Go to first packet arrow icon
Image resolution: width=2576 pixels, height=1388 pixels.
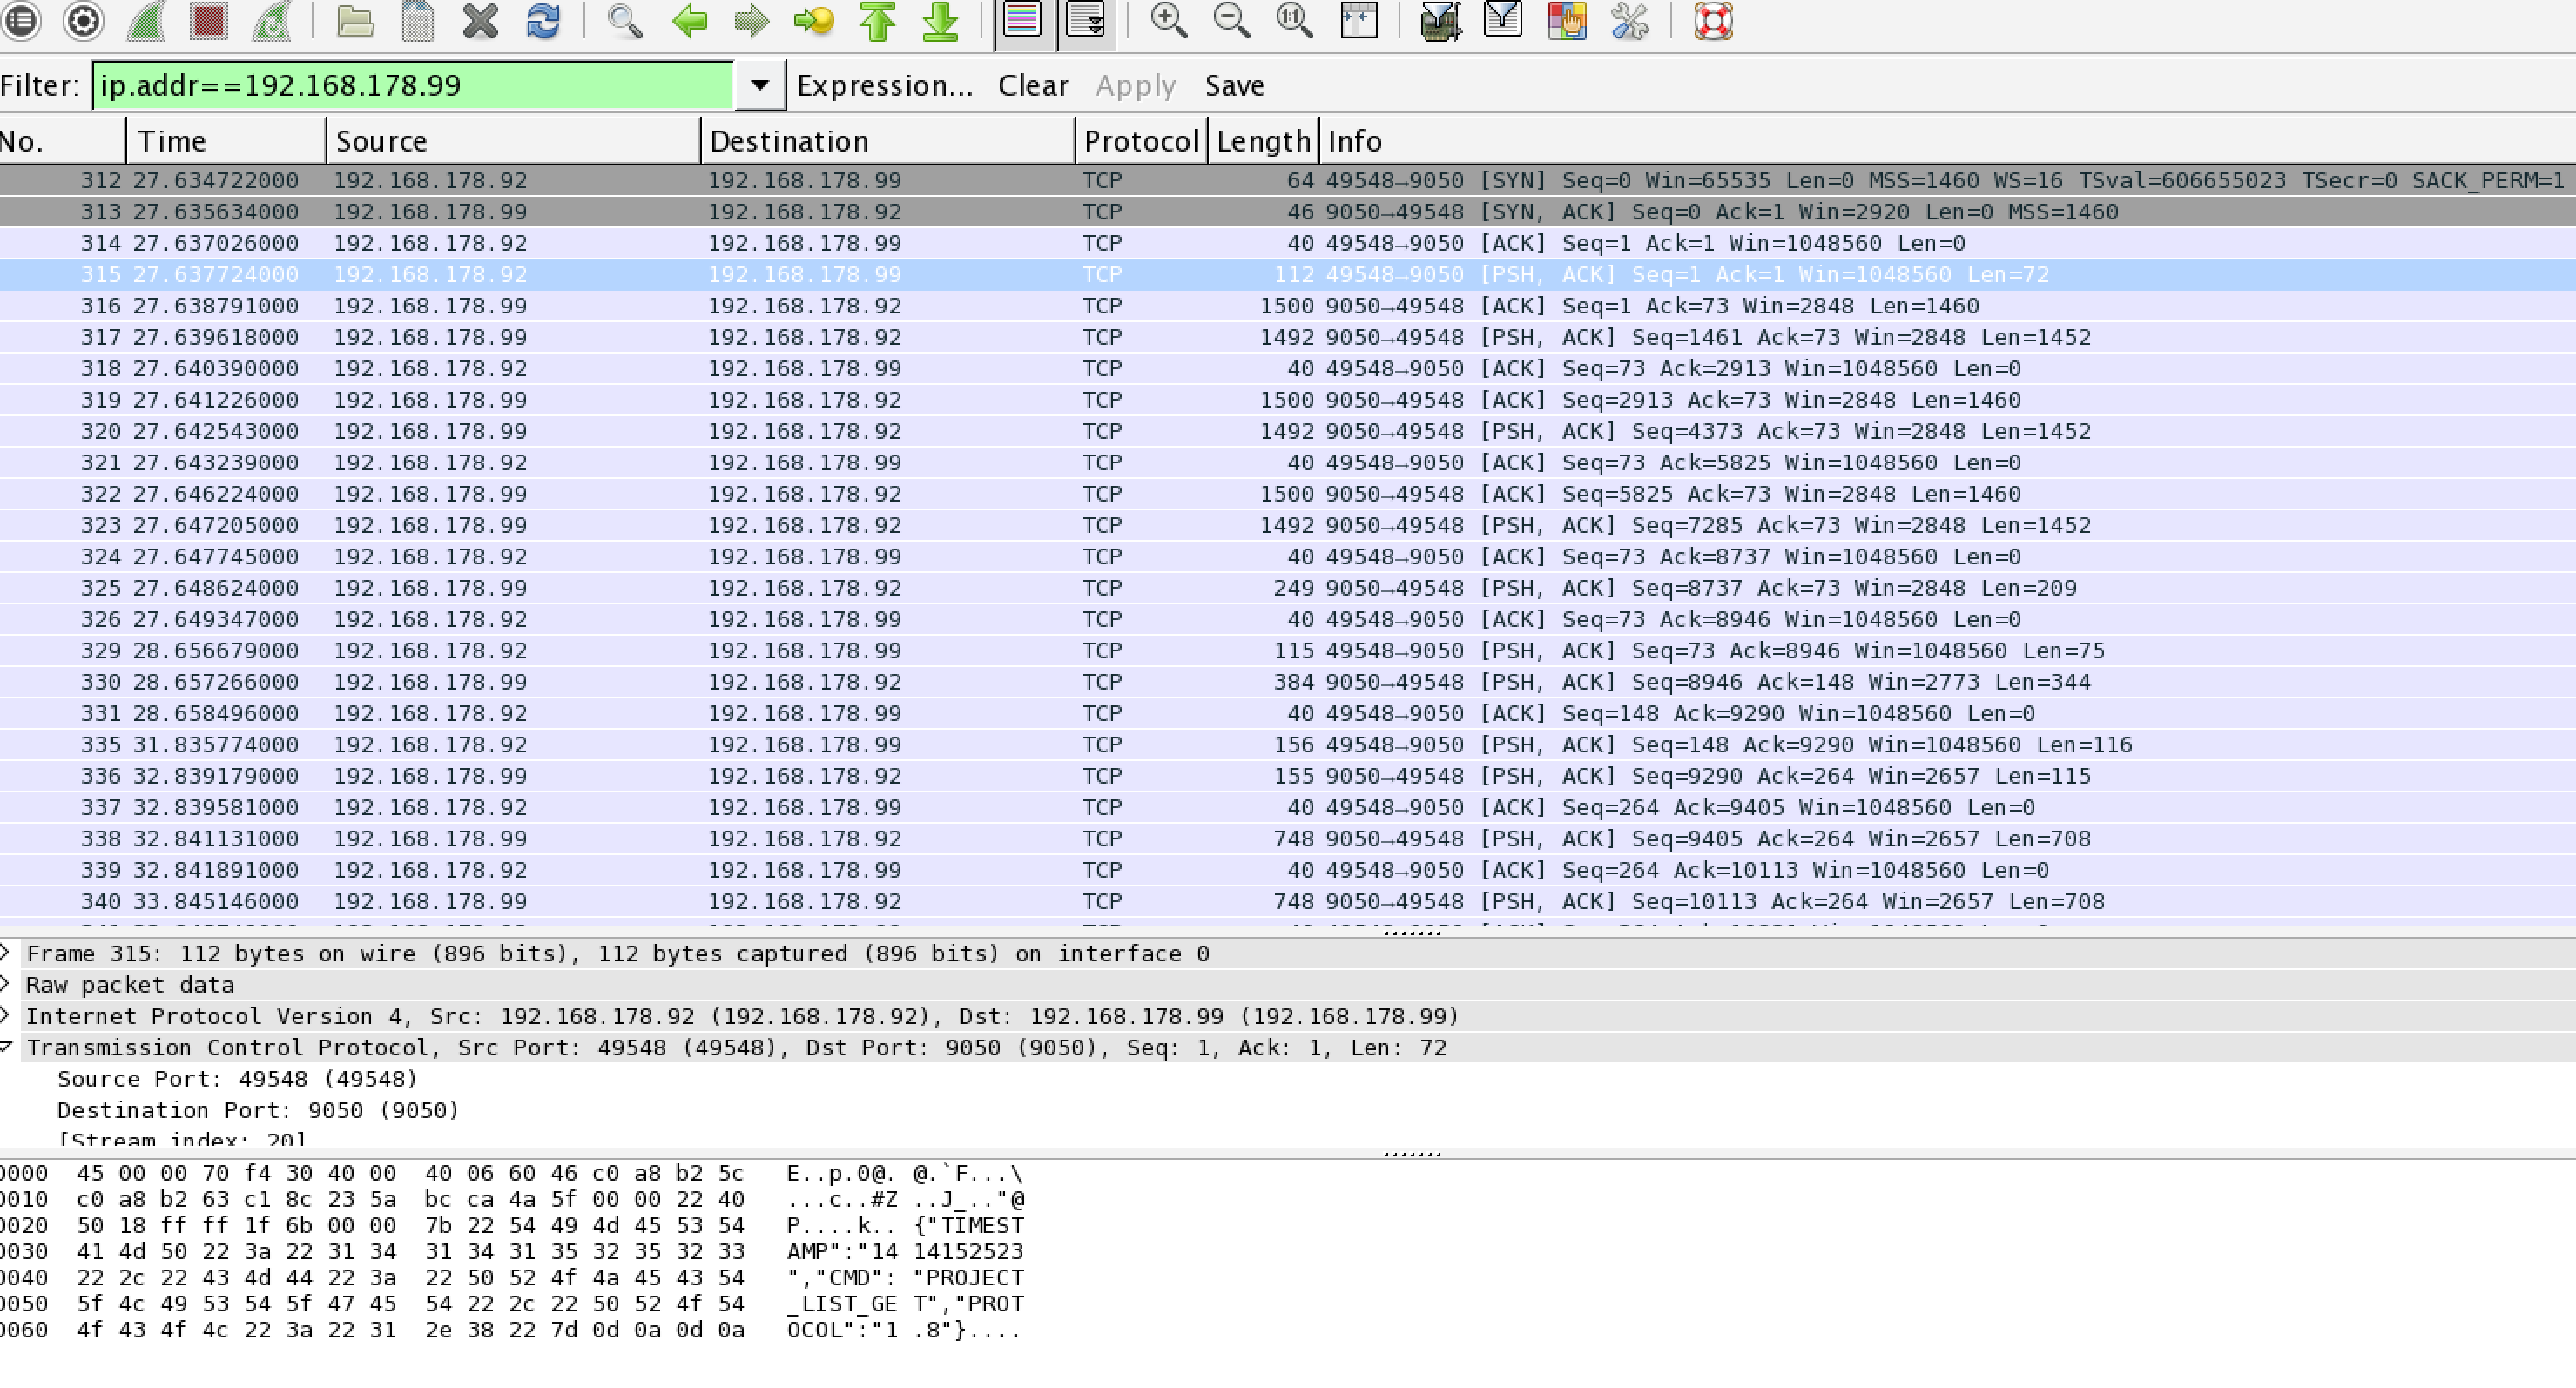click(877, 20)
